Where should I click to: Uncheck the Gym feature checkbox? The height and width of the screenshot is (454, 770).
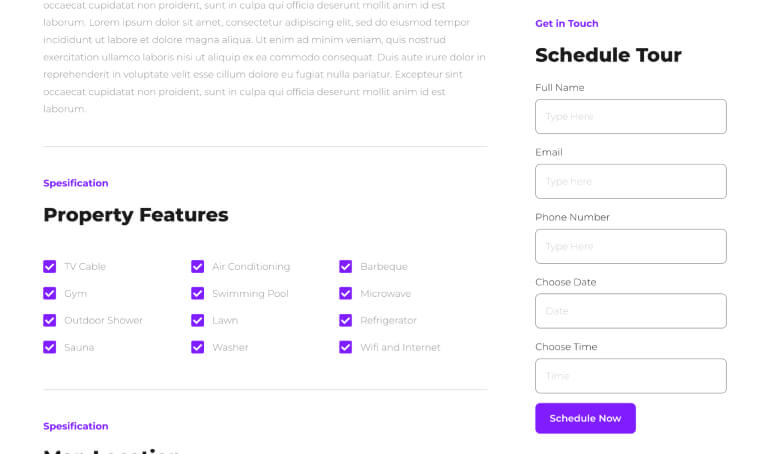(x=49, y=294)
